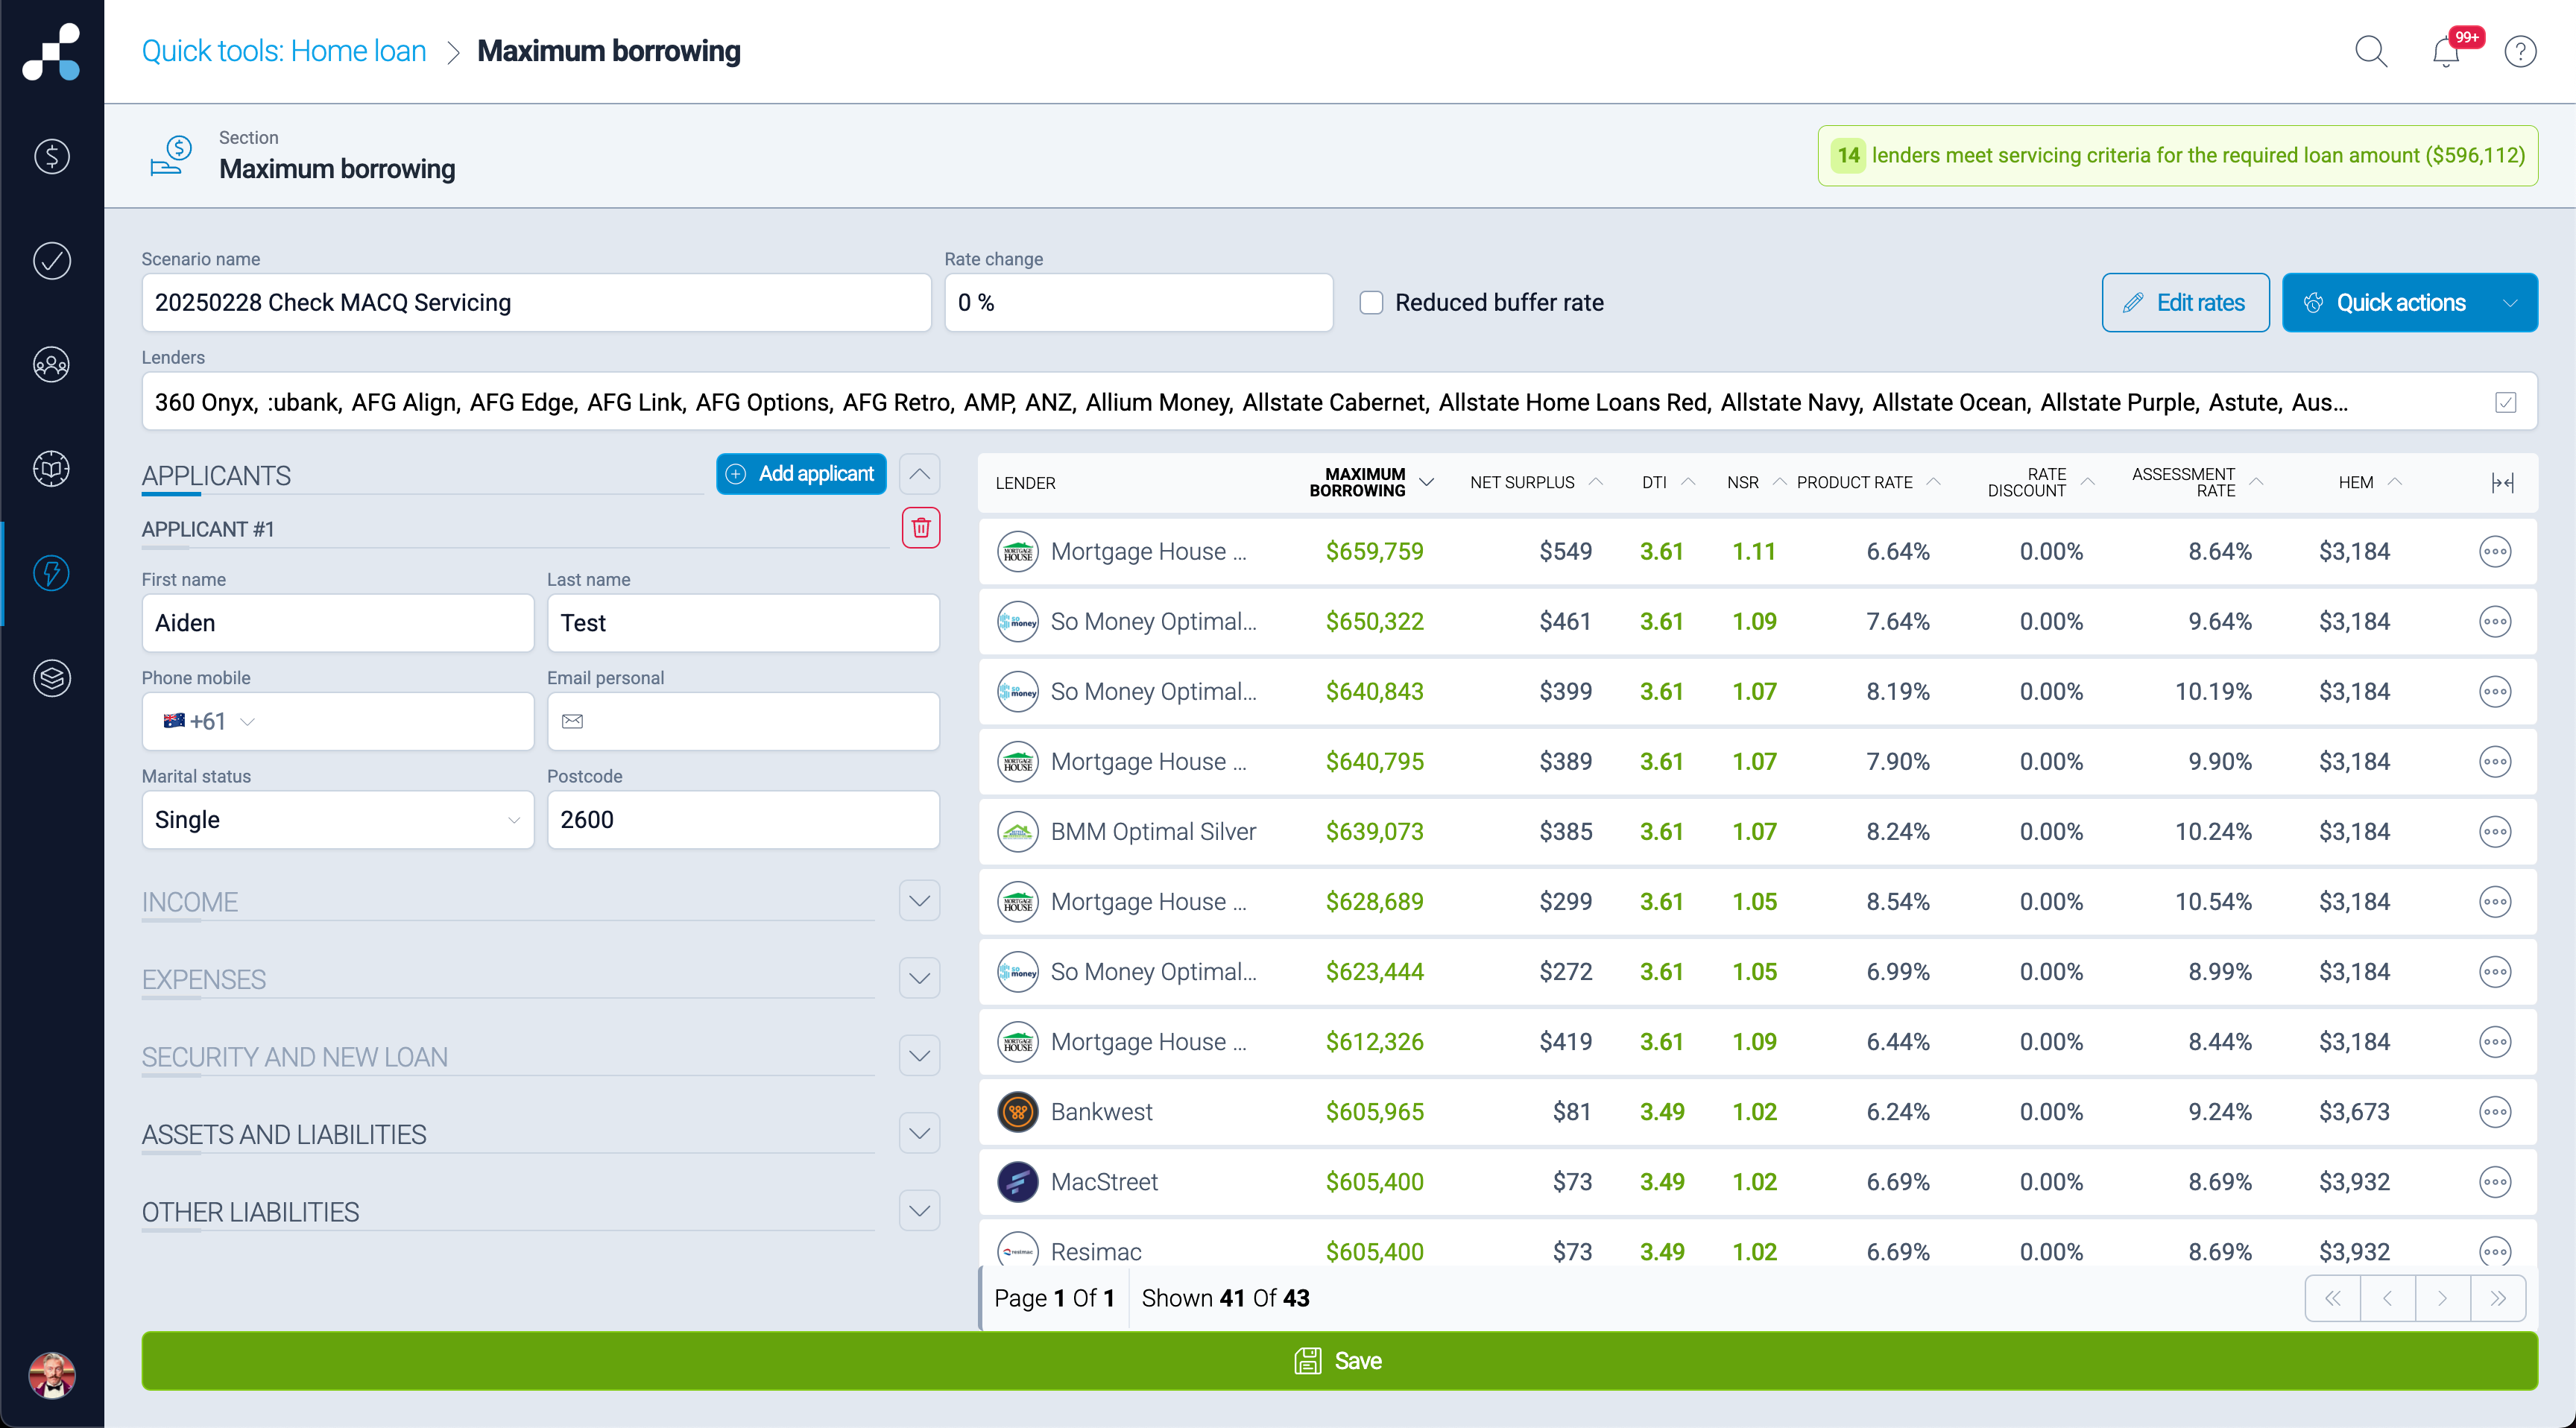Go to the previous page arrow
The height and width of the screenshot is (1428, 2576).
click(x=2387, y=1298)
